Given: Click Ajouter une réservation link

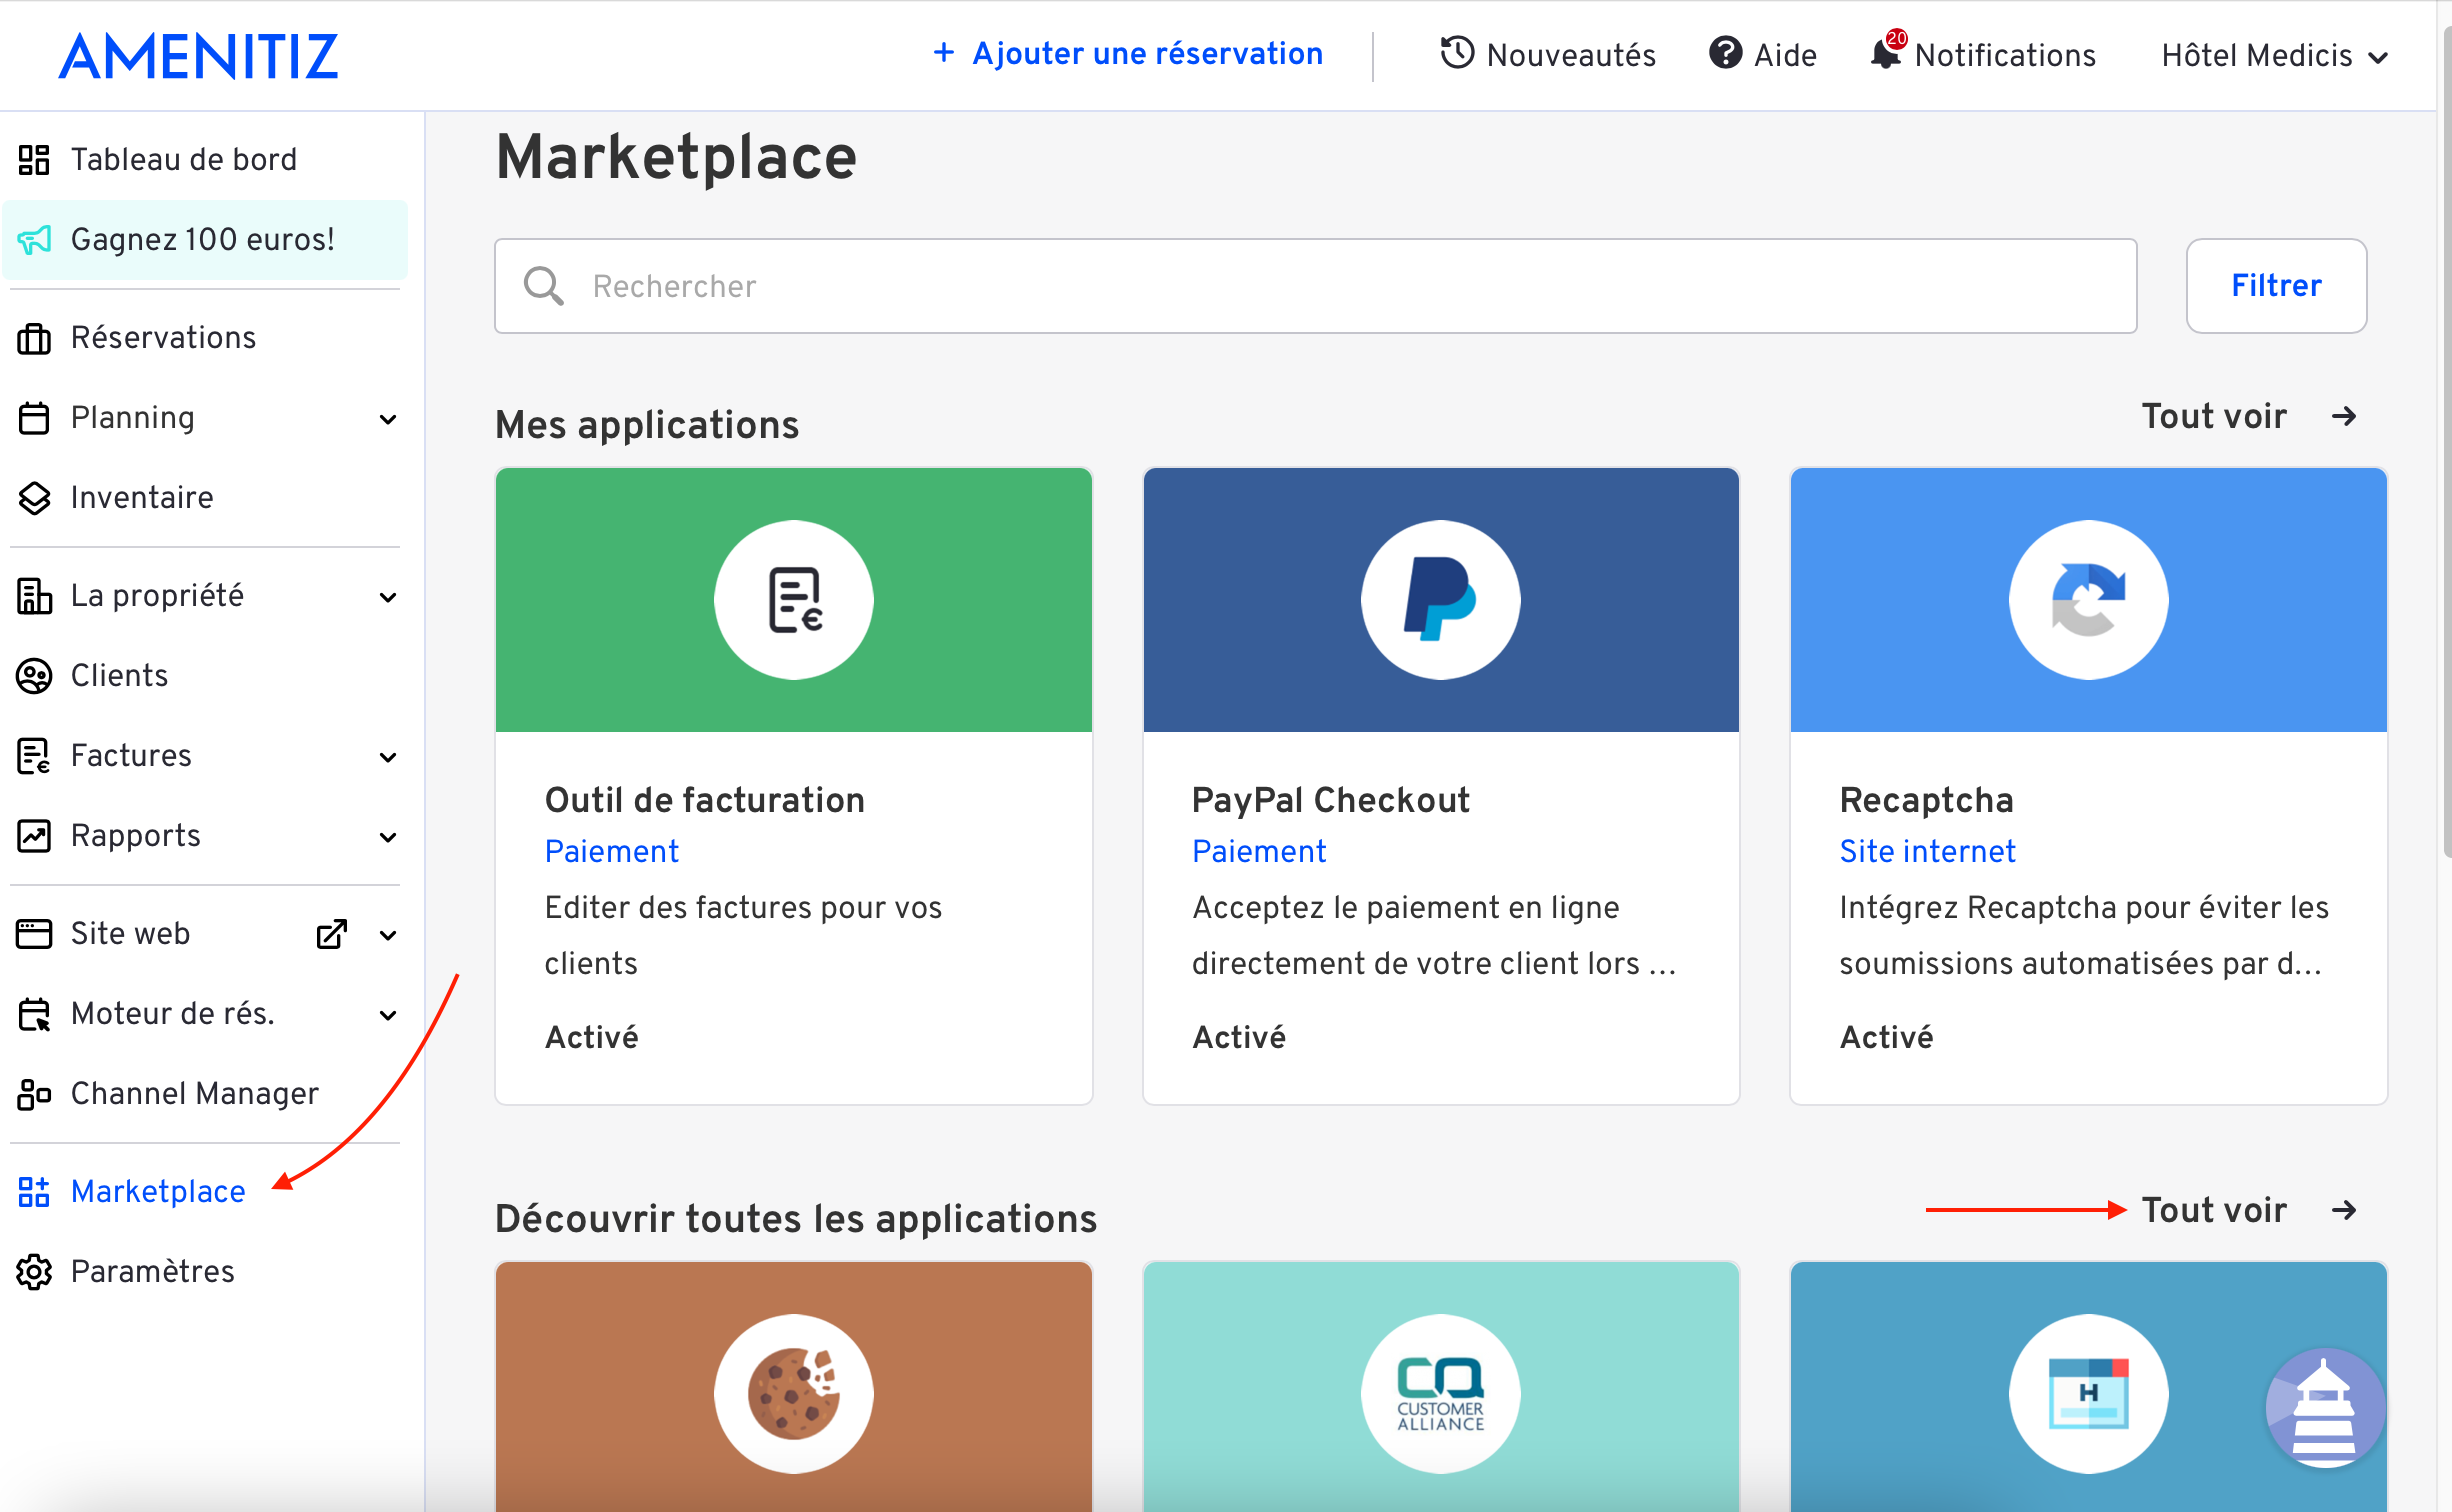Looking at the screenshot, I should (1148, 53).
